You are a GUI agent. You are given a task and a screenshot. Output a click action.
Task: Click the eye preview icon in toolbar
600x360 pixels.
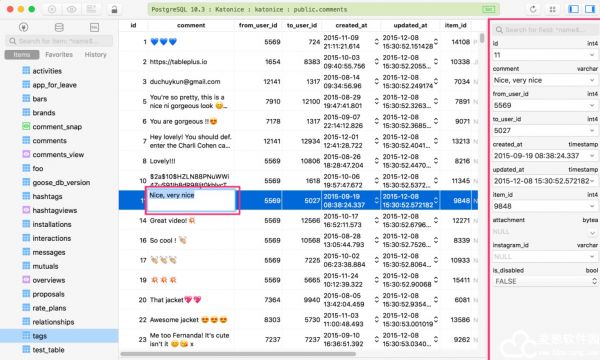point(72,9)
